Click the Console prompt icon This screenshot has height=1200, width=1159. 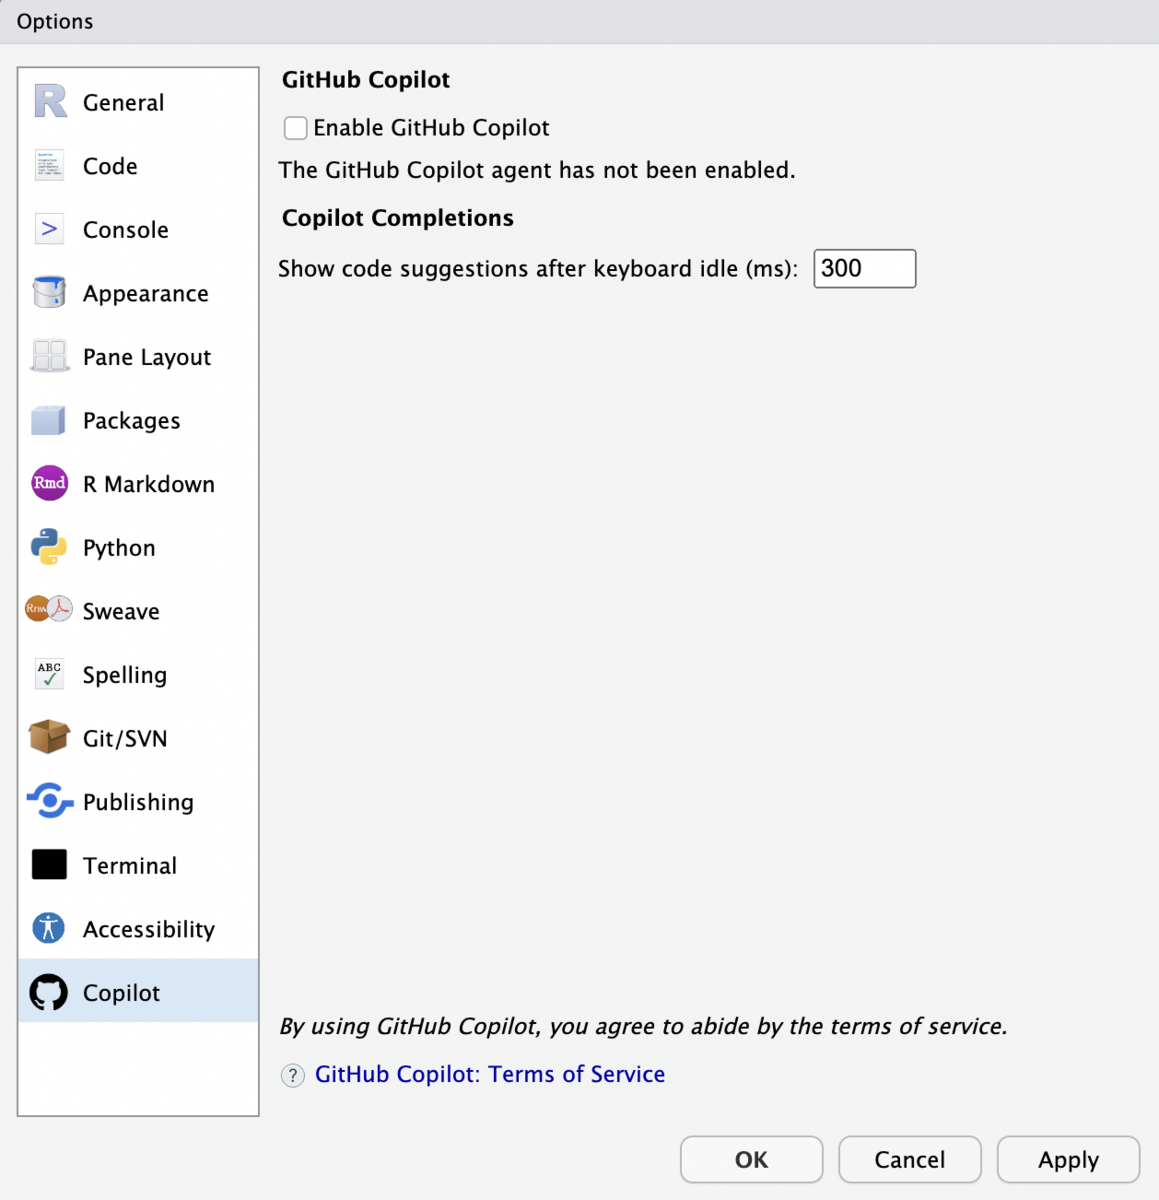pyautogui.click(x=49, y=229)
